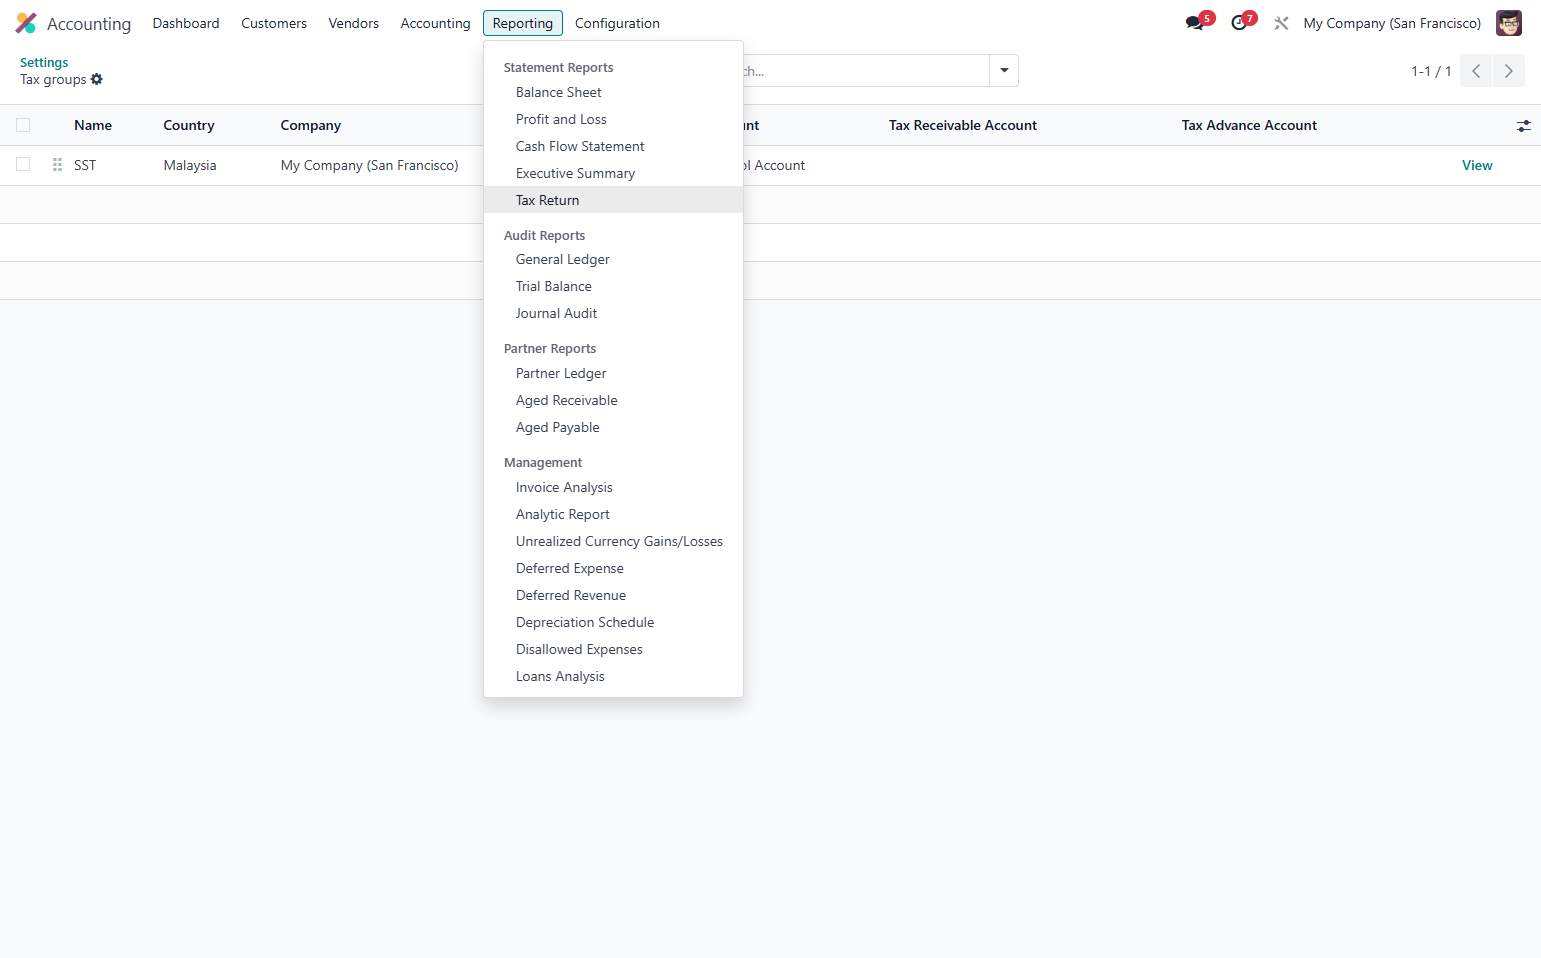
Task: Click the debug tools wrench icon
Action: (1281, 23)
